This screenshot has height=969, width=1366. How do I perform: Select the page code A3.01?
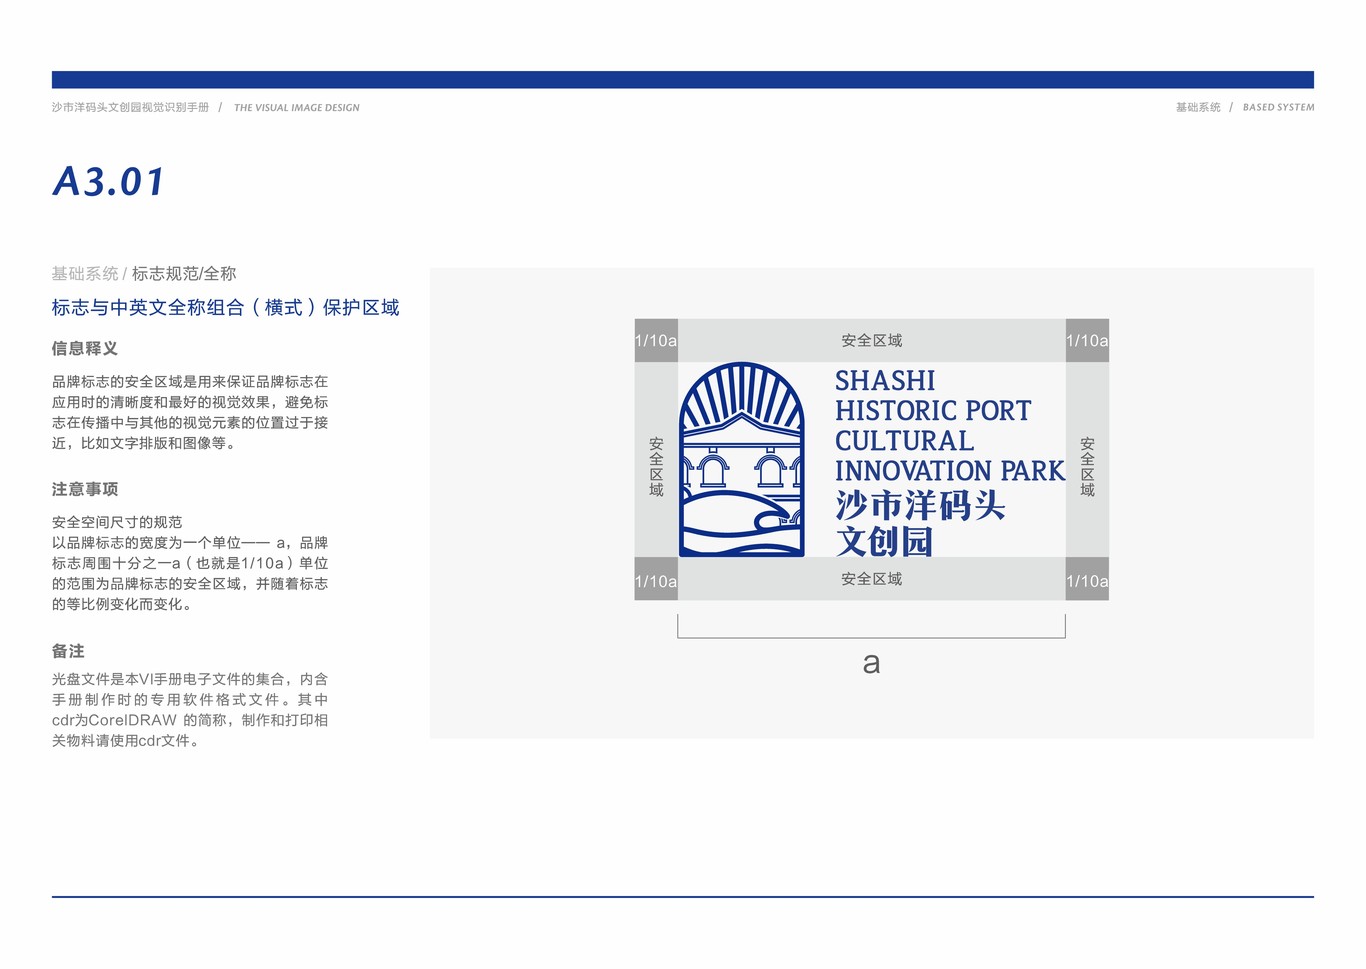click(109, 182)
